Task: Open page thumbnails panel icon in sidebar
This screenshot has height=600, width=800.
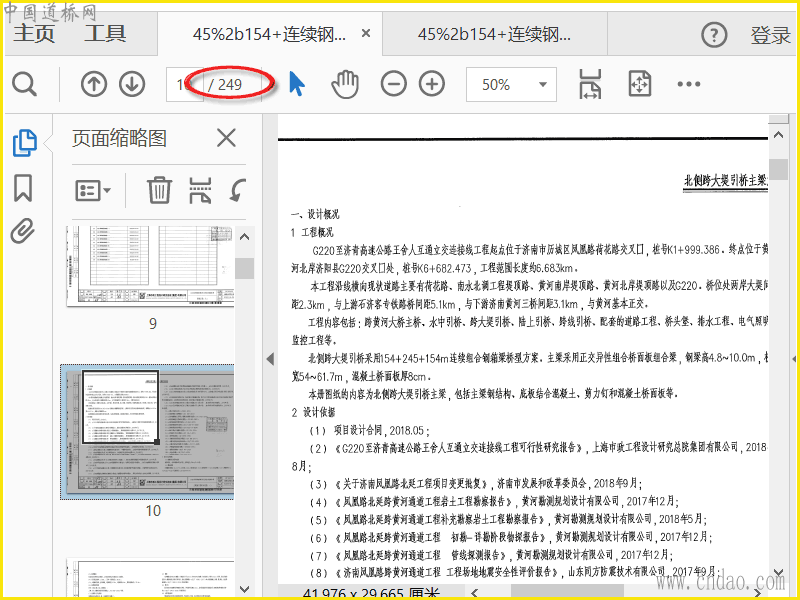Action: pyautogui.click(x=24, y=142)
